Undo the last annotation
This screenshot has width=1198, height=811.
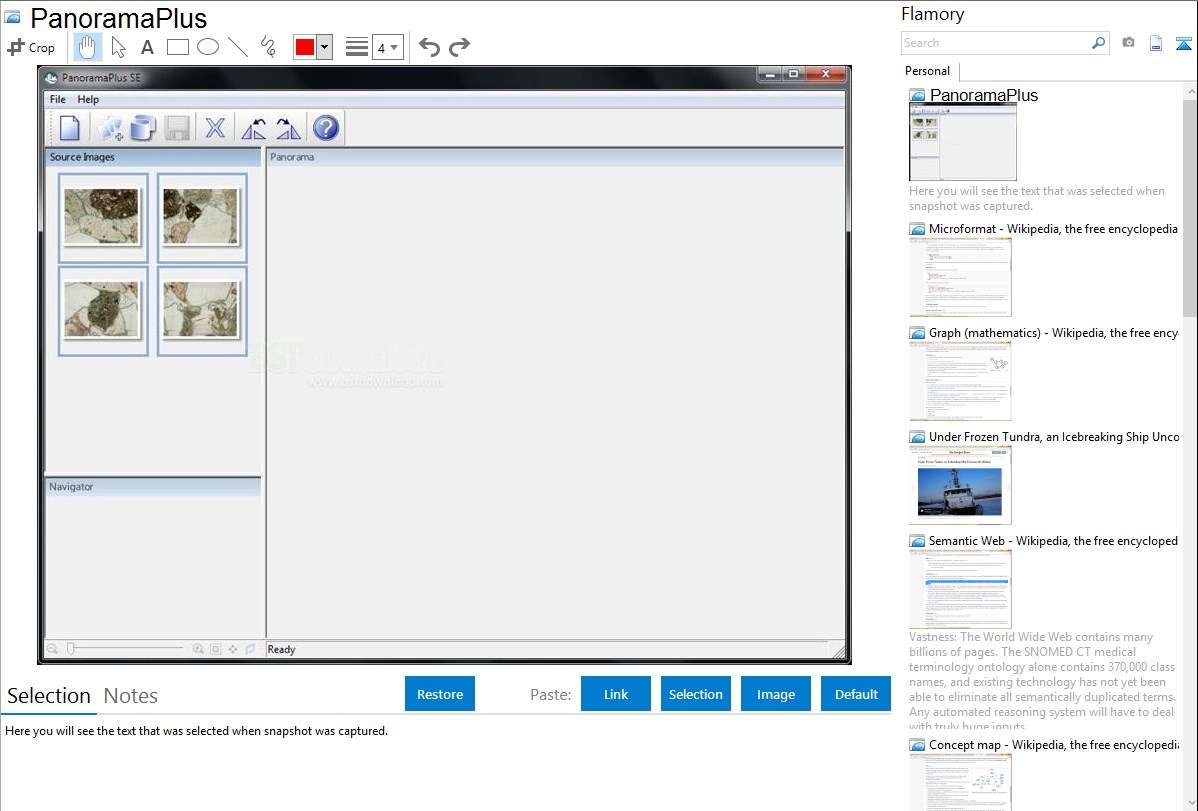click(x=429, y=47)
